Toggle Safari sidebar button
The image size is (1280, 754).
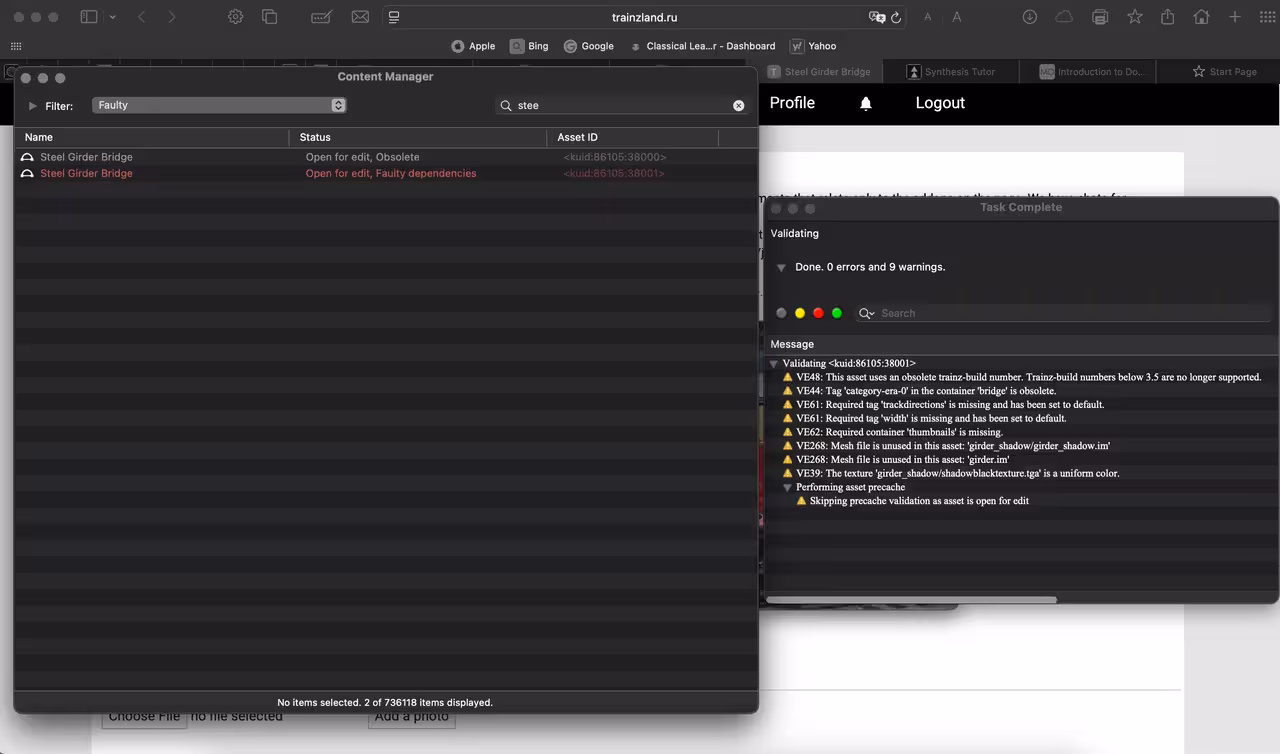pos(89,17)
